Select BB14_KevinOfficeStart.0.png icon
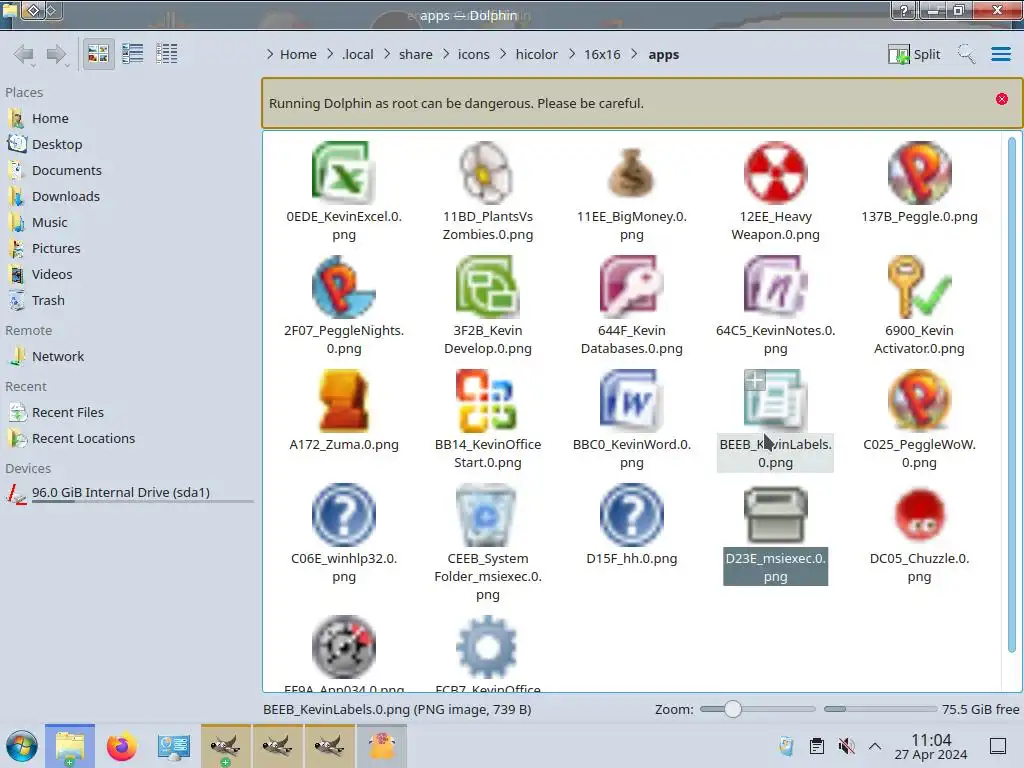 (x=487, y=400)
